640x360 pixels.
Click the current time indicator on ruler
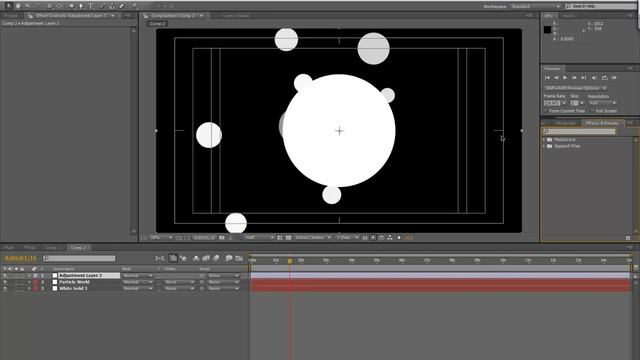[x=290, y=261]
